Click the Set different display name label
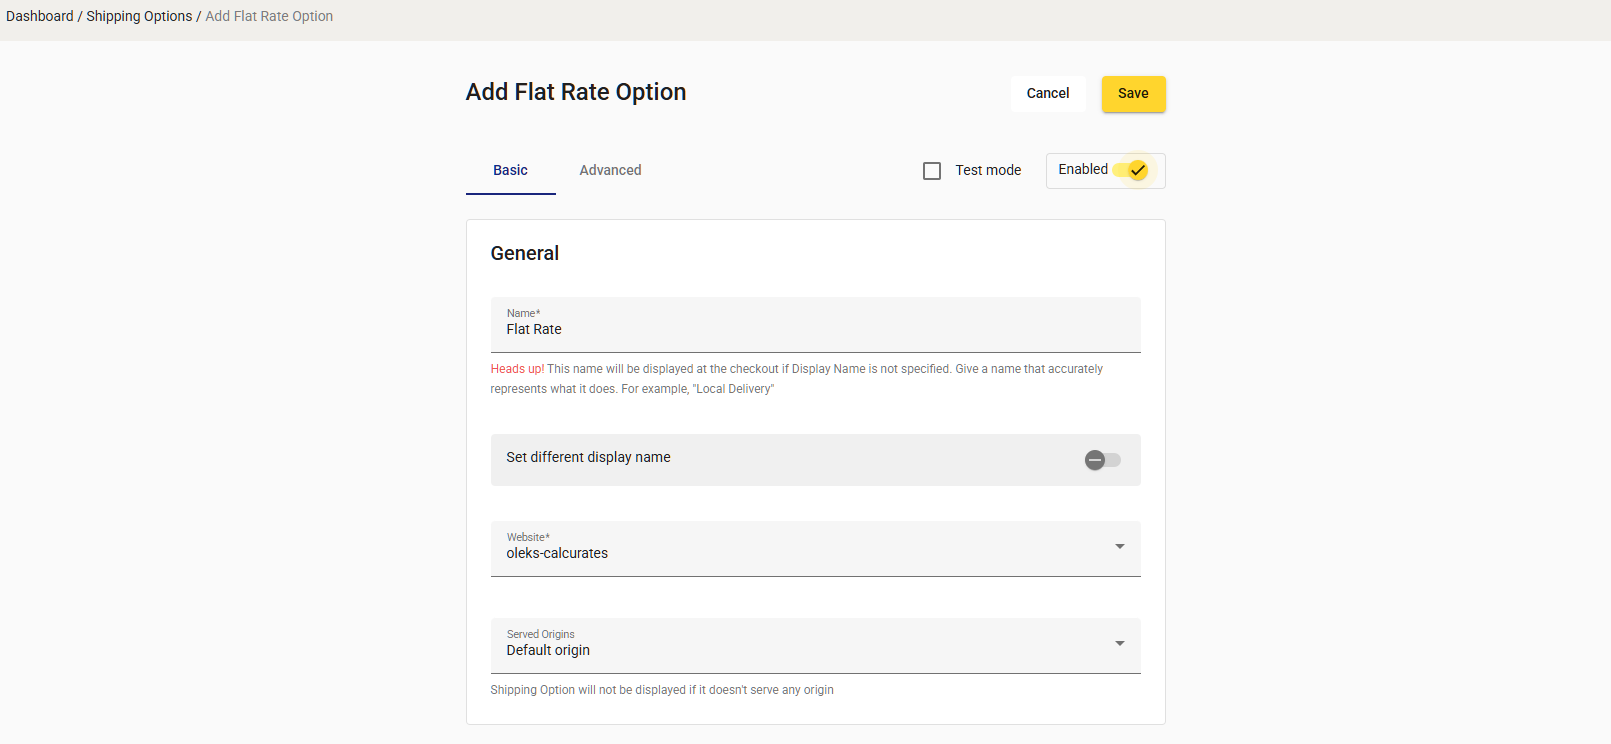 pos(588,457)
